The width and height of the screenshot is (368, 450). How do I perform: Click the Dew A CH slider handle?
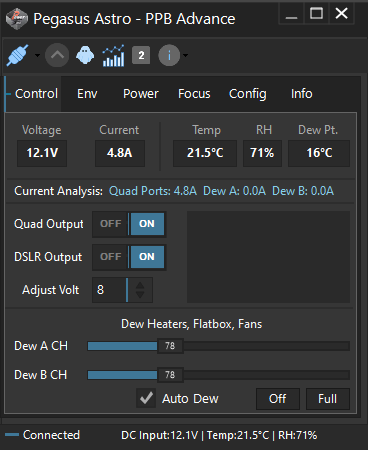[170, 346]
